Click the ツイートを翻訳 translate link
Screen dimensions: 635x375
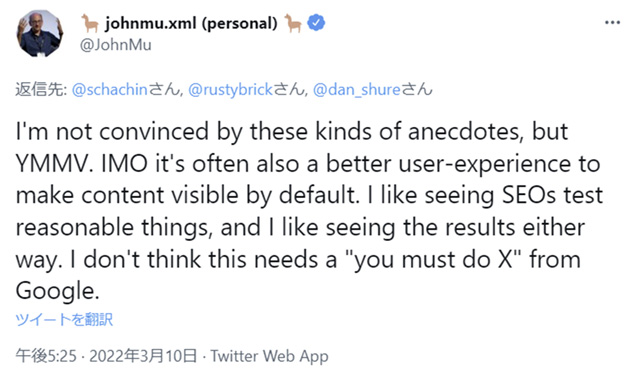coord(64,320)
